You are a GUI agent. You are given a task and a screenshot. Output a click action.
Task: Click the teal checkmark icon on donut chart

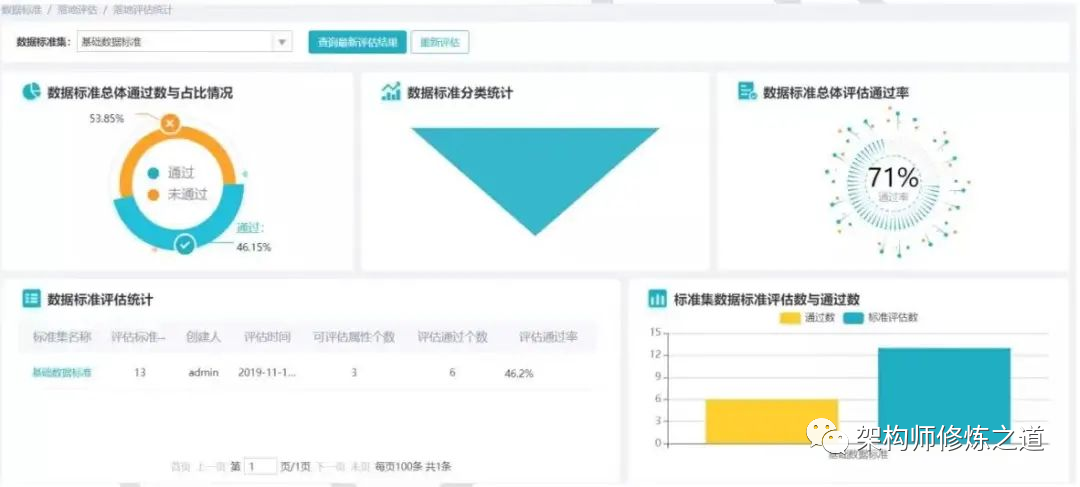pos(185,244)
